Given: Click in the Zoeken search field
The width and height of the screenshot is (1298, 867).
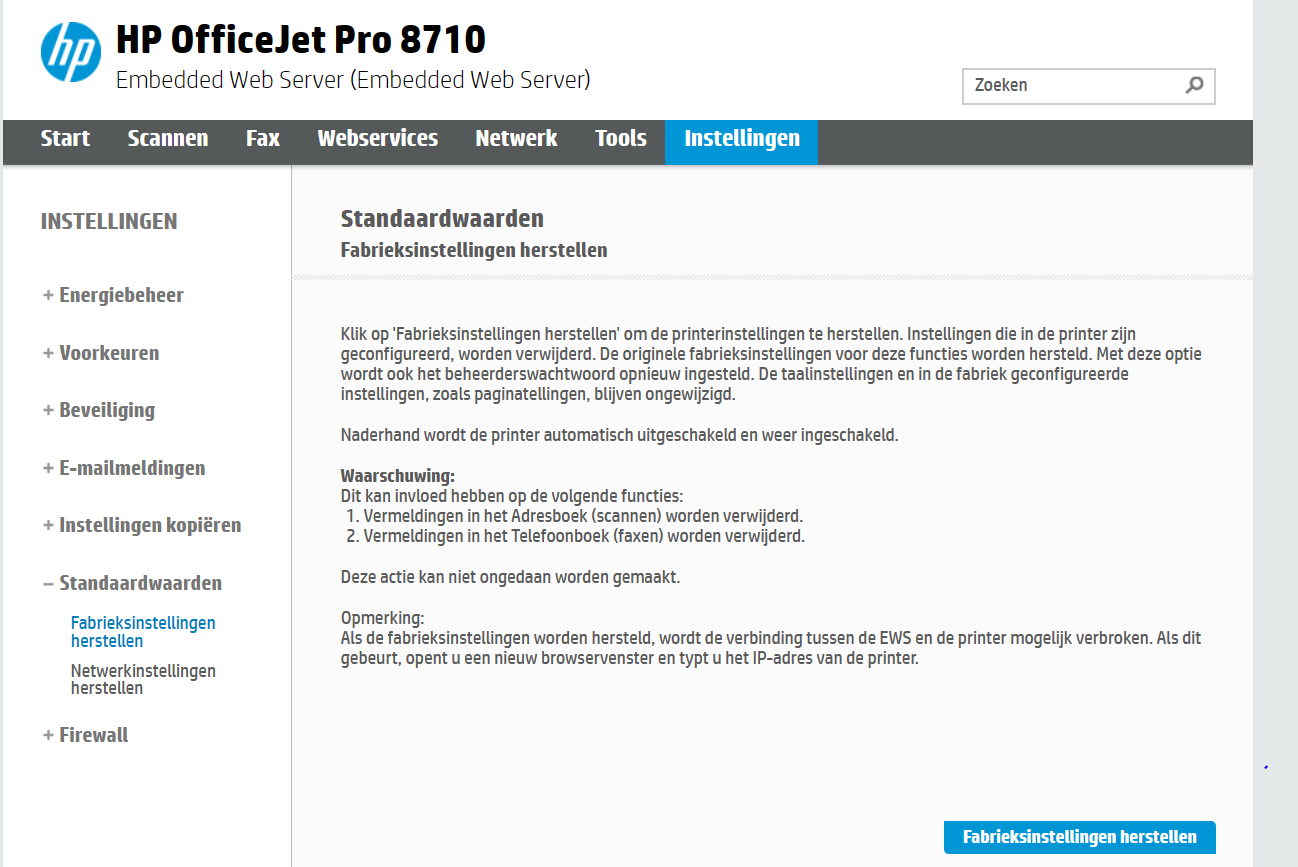Looking at the screenshot, I should 1070,86.
